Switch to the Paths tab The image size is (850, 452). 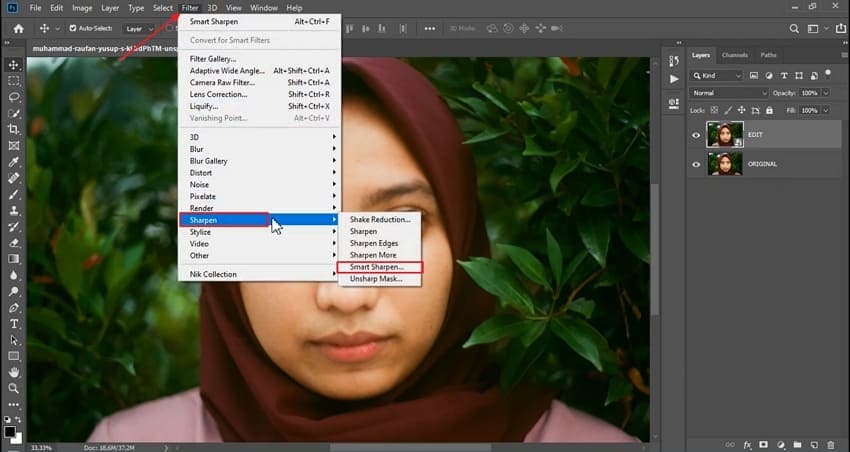pos(768,55)
